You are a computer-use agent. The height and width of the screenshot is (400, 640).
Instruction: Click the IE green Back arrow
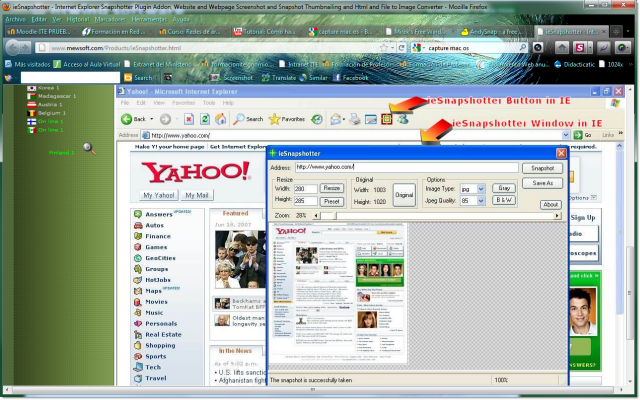pyautogui.click(x=127, y=119)
